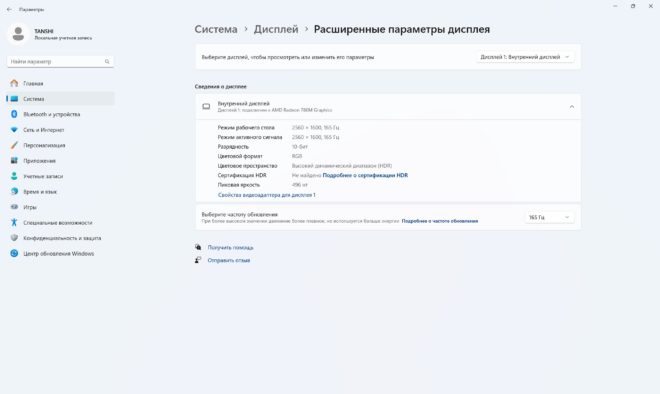Screen dimensions: 660x394
Task: Open Bluetooth и устройства settings
Action: tap(61, 114)
